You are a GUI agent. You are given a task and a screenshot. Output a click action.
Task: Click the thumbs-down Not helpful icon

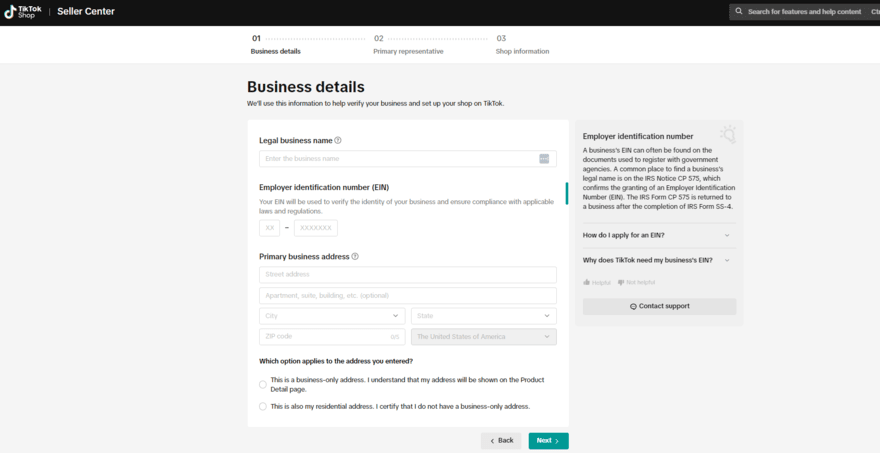tap(621, 282)
